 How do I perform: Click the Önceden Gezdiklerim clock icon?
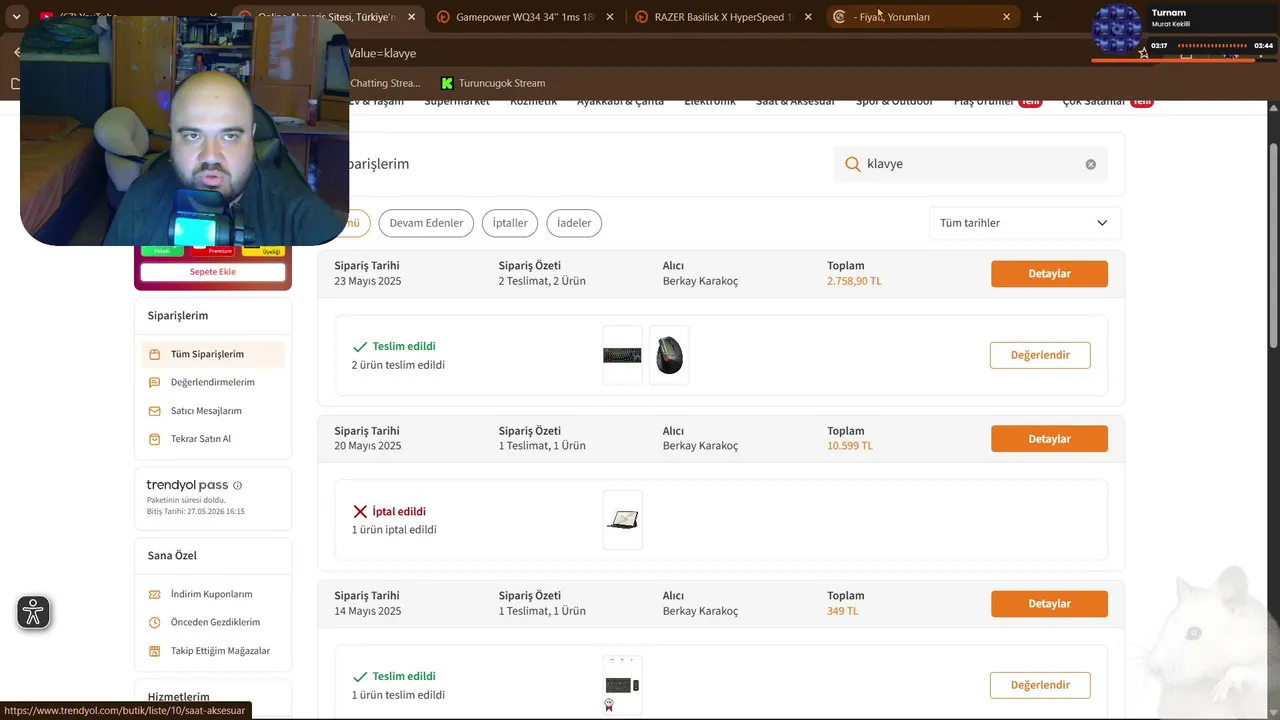tap(154, 622)
